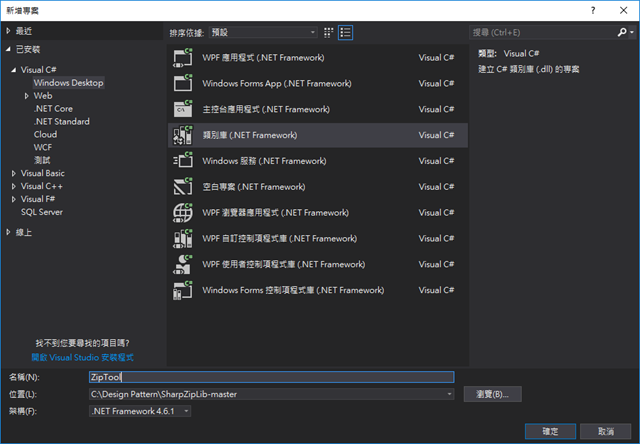Select the Windows Forms App template icon
The width and height of the screenshot is (640, 444).
[182, 83]
